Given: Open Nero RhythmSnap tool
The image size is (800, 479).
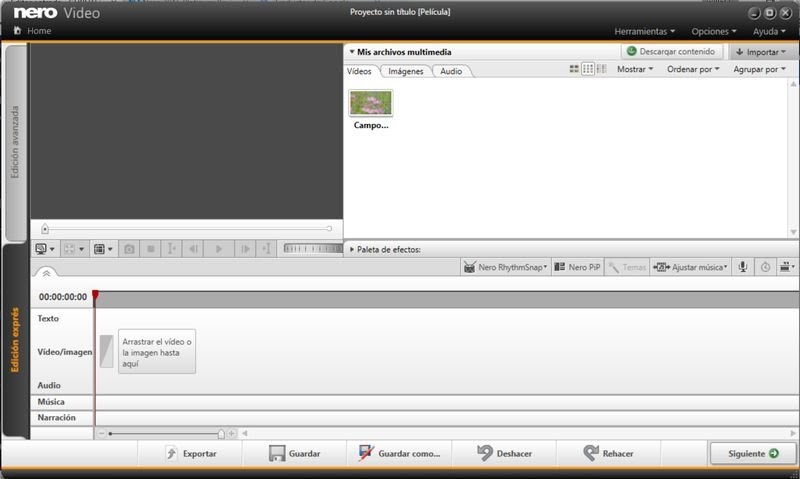Looking at the screenshot, I should (x=505, y=267).
